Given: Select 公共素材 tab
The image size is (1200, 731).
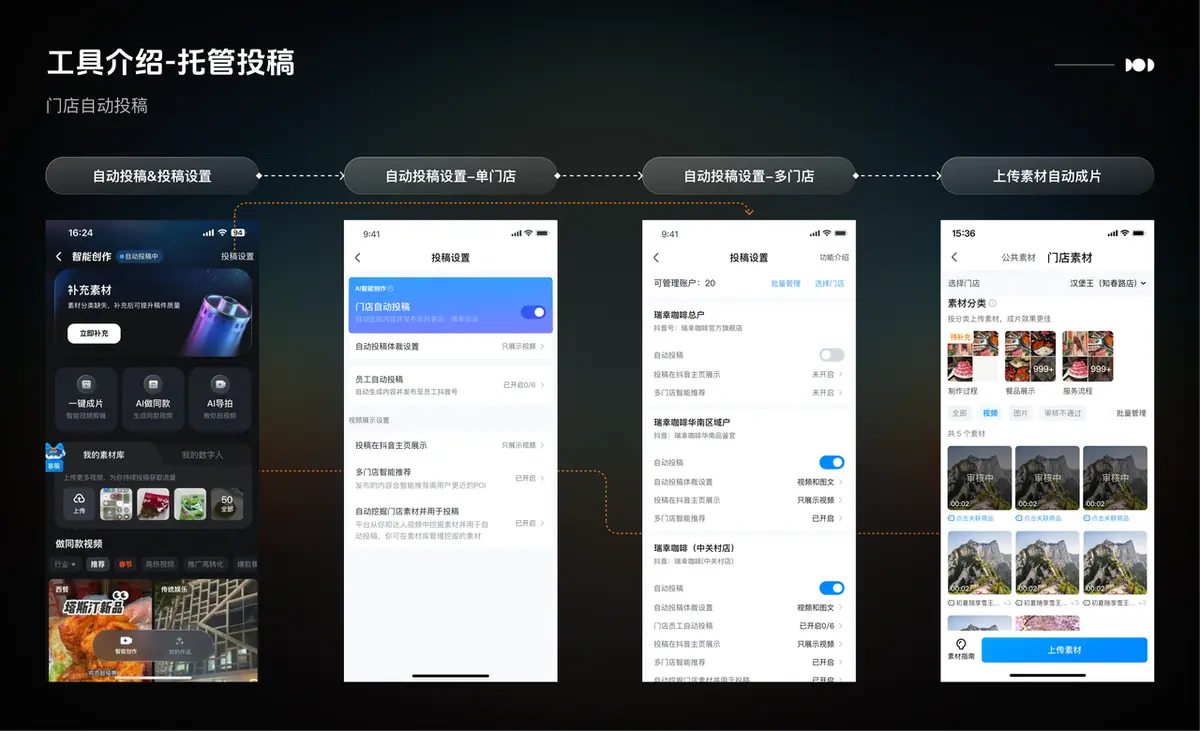Looking at the screenshot, I should (x=1018, y=258).
